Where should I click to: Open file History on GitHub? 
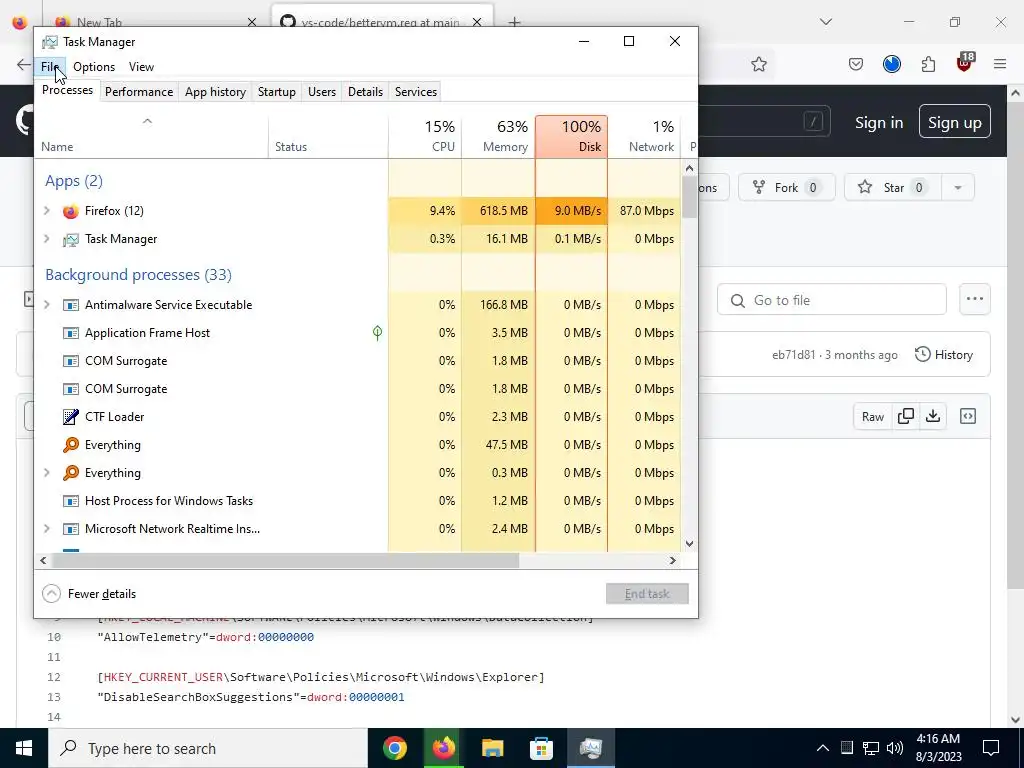(944, 355)
